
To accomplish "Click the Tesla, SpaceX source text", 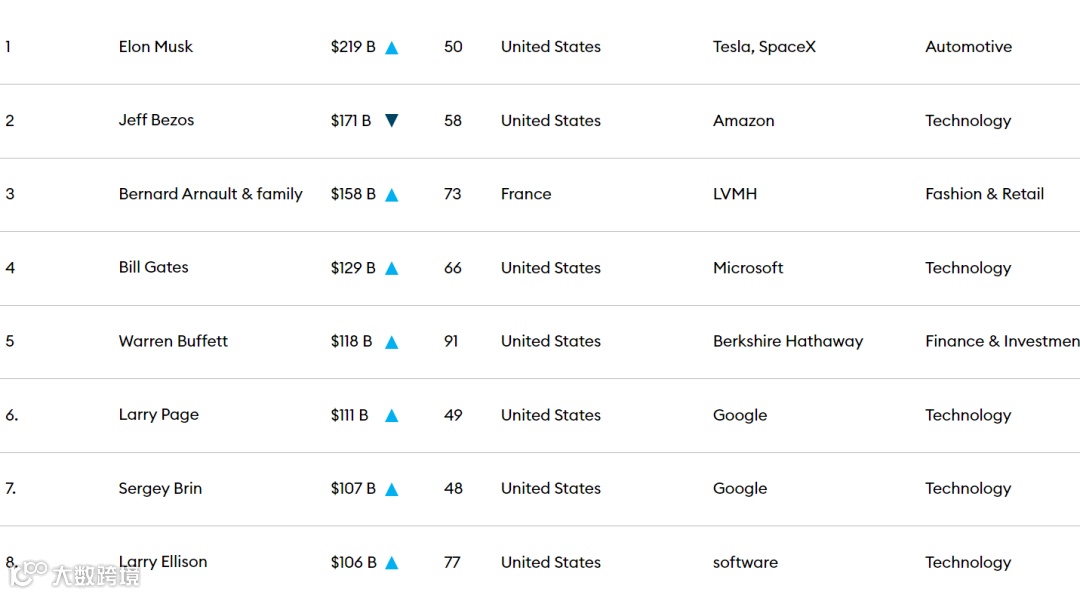I will point(764,47).
